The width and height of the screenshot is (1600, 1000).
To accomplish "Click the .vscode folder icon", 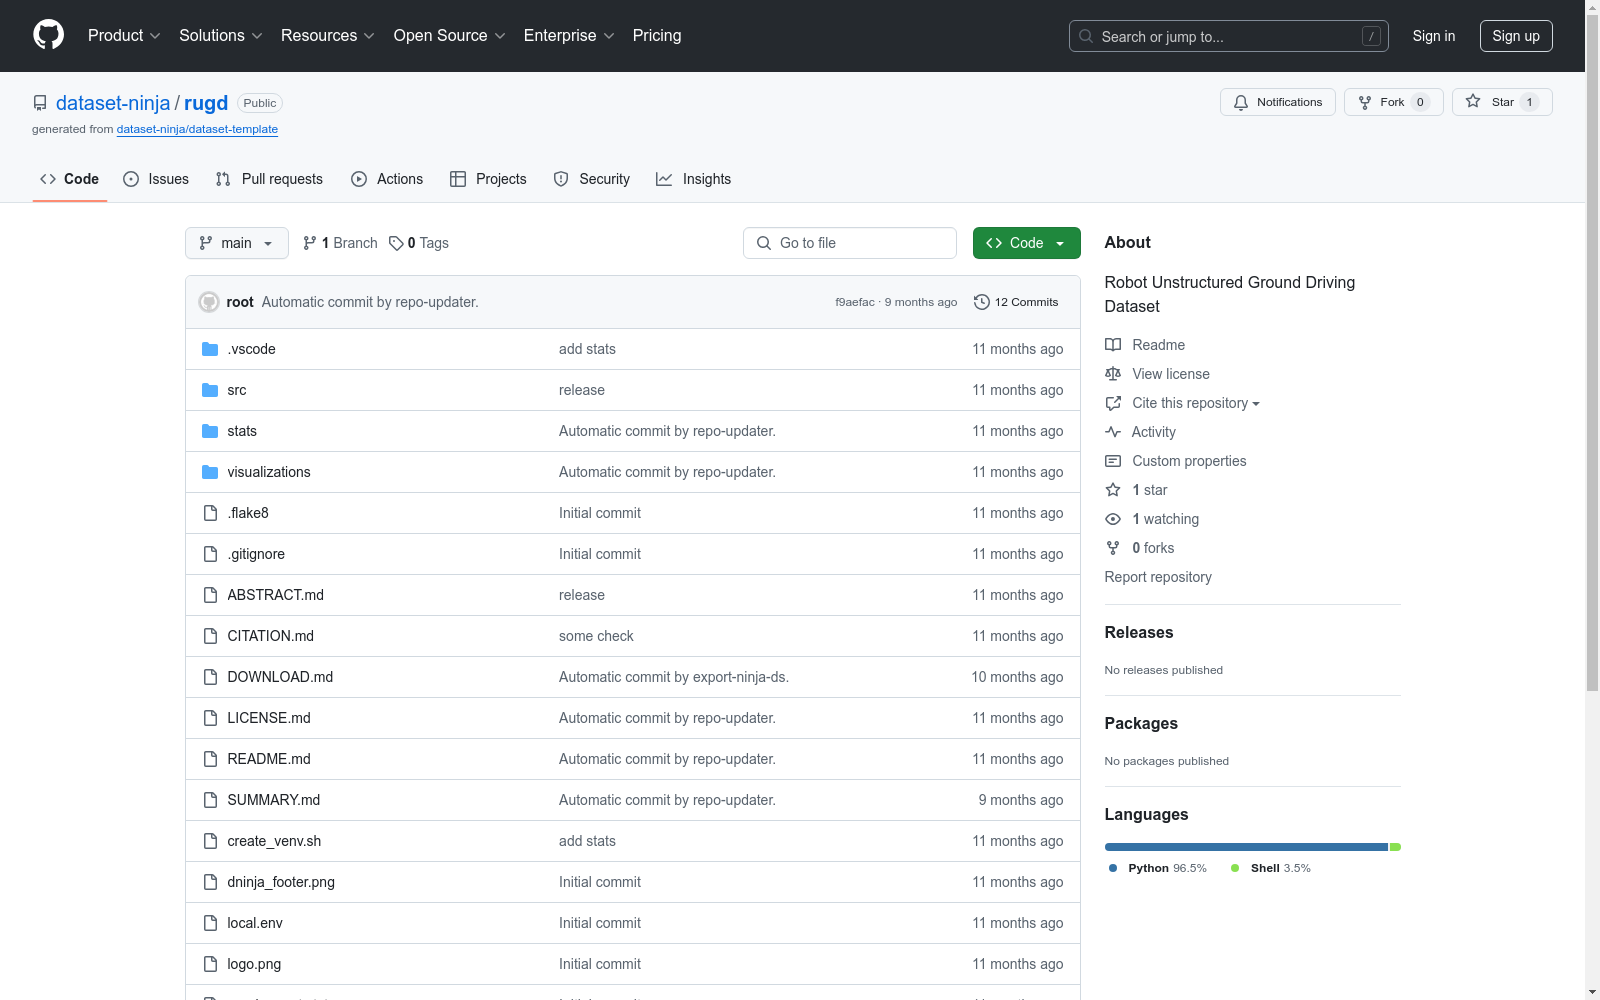I will click(210, 349).
